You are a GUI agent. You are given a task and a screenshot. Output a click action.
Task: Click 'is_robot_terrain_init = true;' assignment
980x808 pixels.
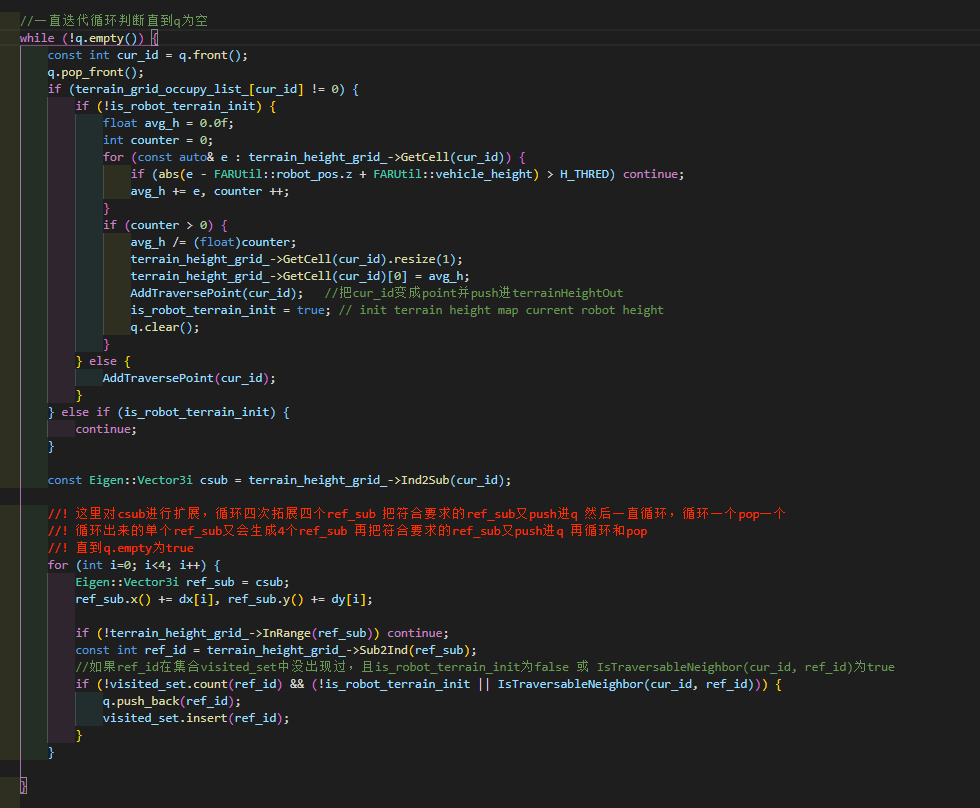(231, 310)
